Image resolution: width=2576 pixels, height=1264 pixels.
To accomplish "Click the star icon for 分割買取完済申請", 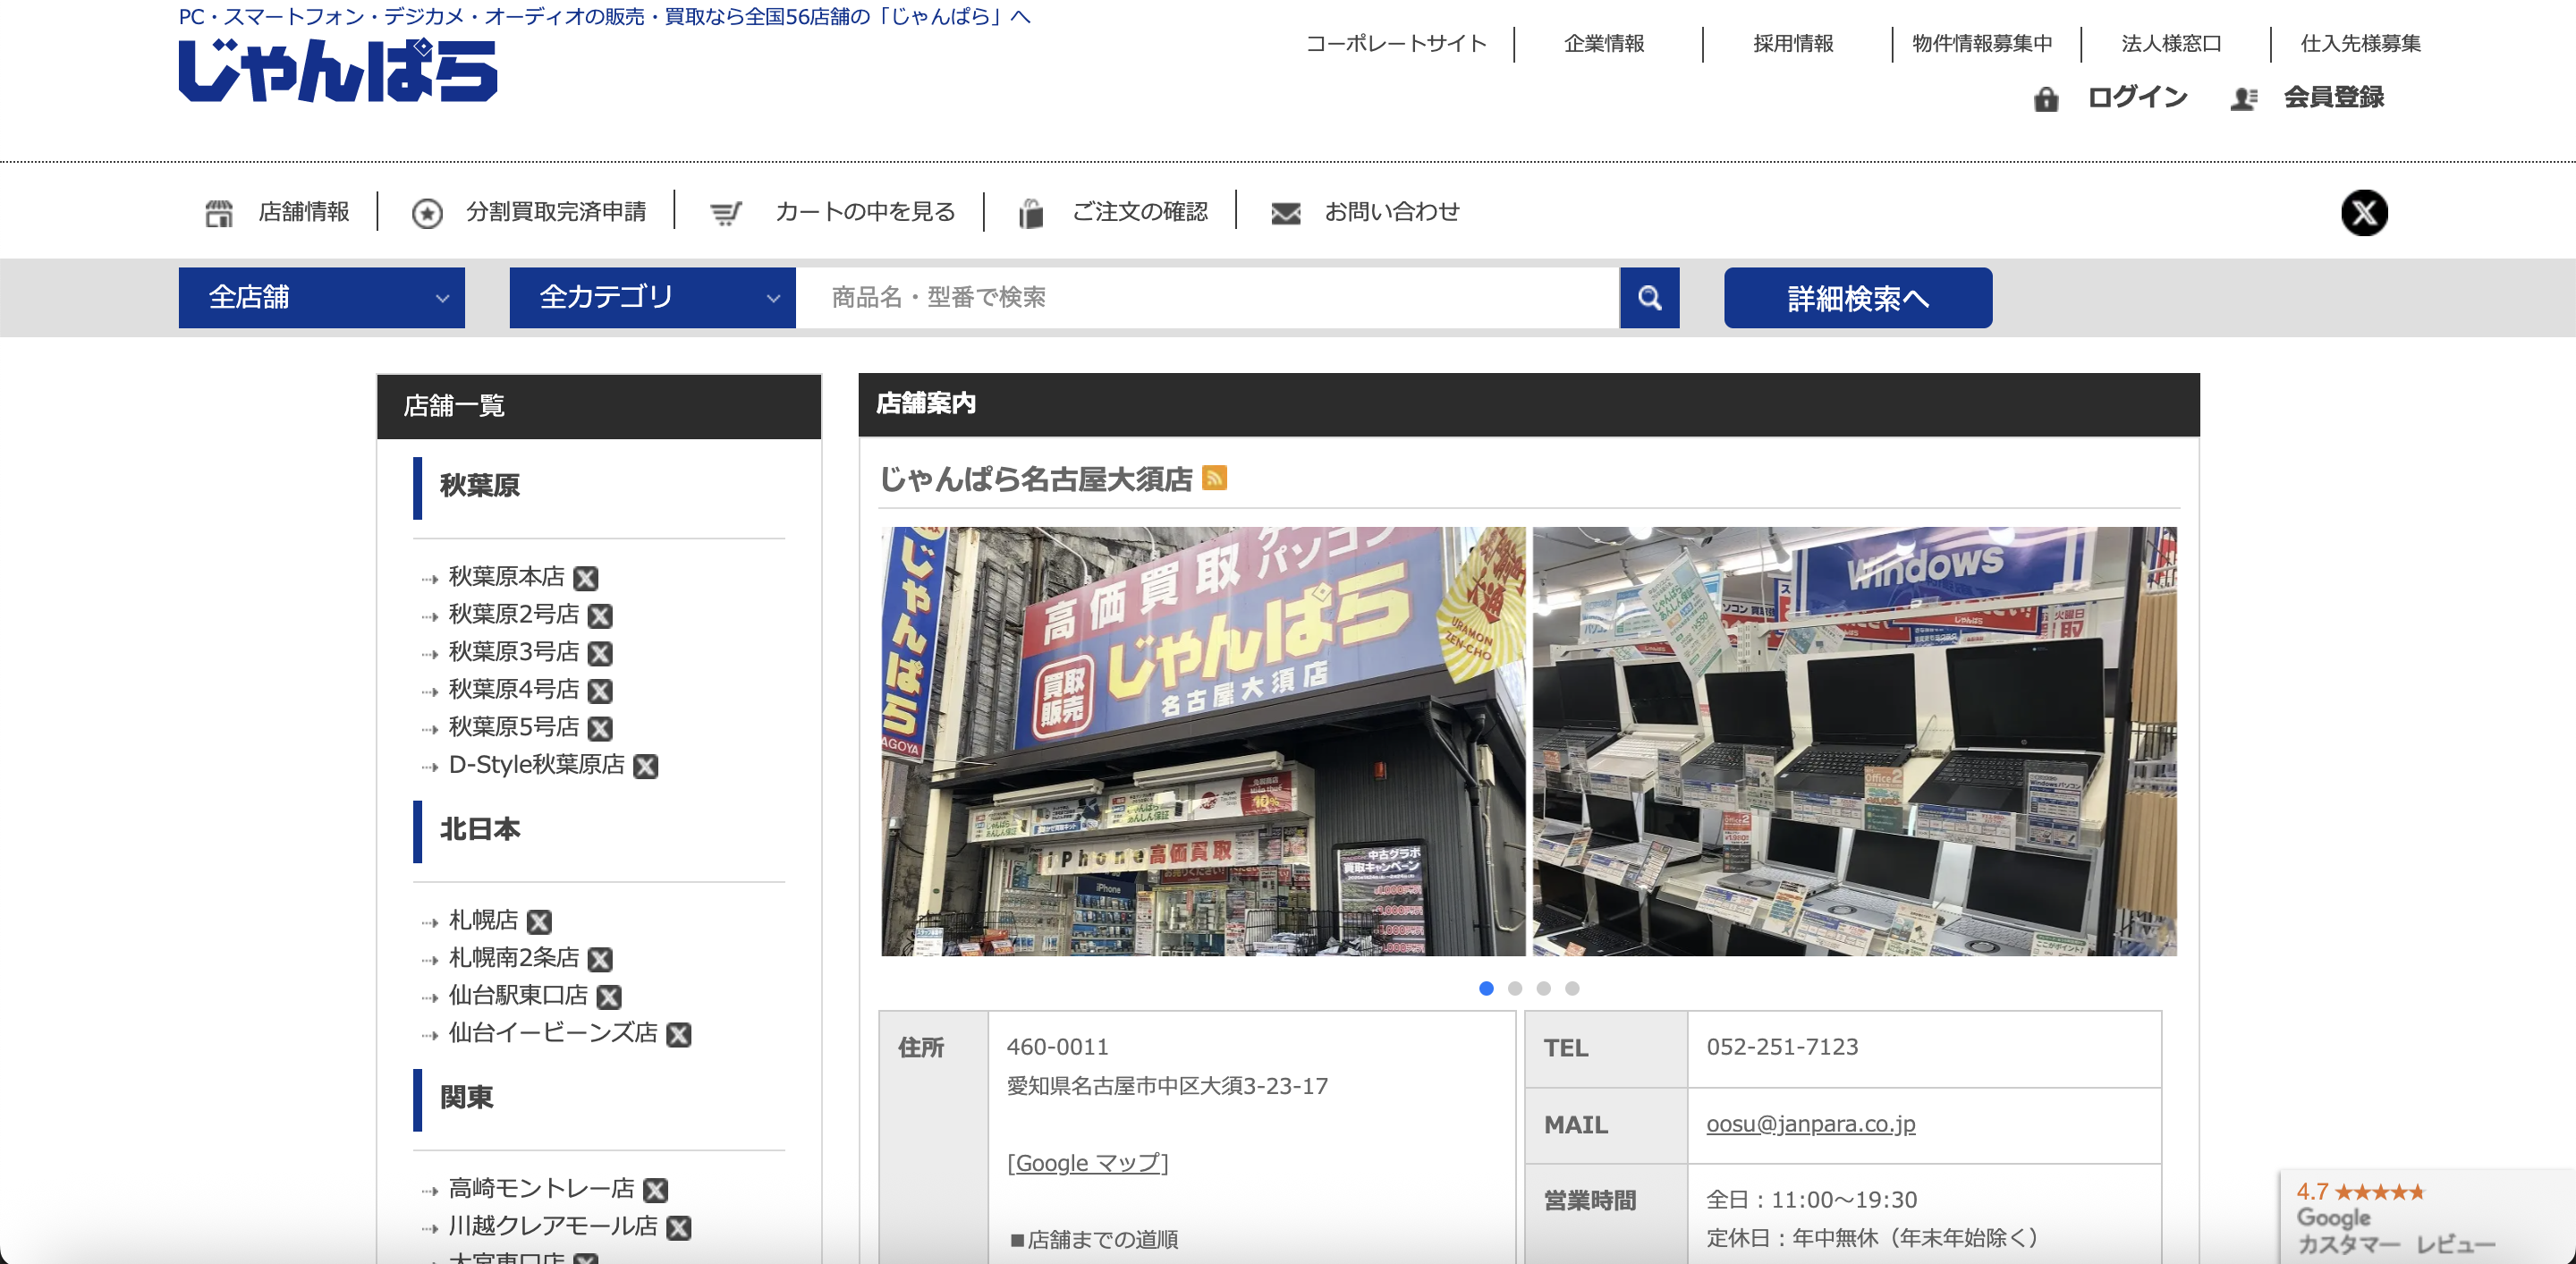I will click(x=427, y=213).
